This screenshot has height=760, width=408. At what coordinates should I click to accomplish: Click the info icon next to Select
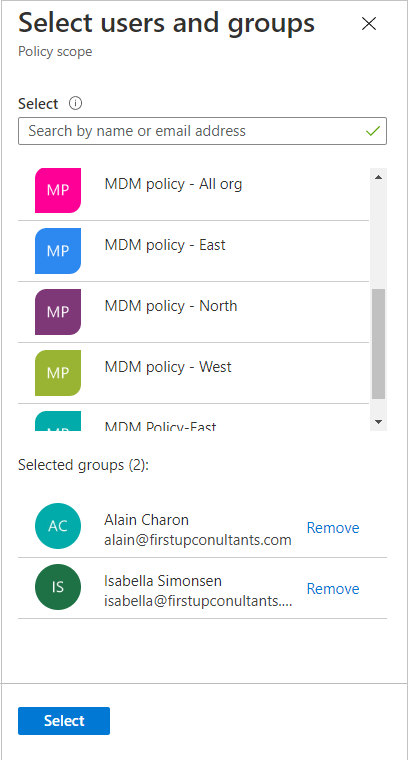(x=76, y=103)
